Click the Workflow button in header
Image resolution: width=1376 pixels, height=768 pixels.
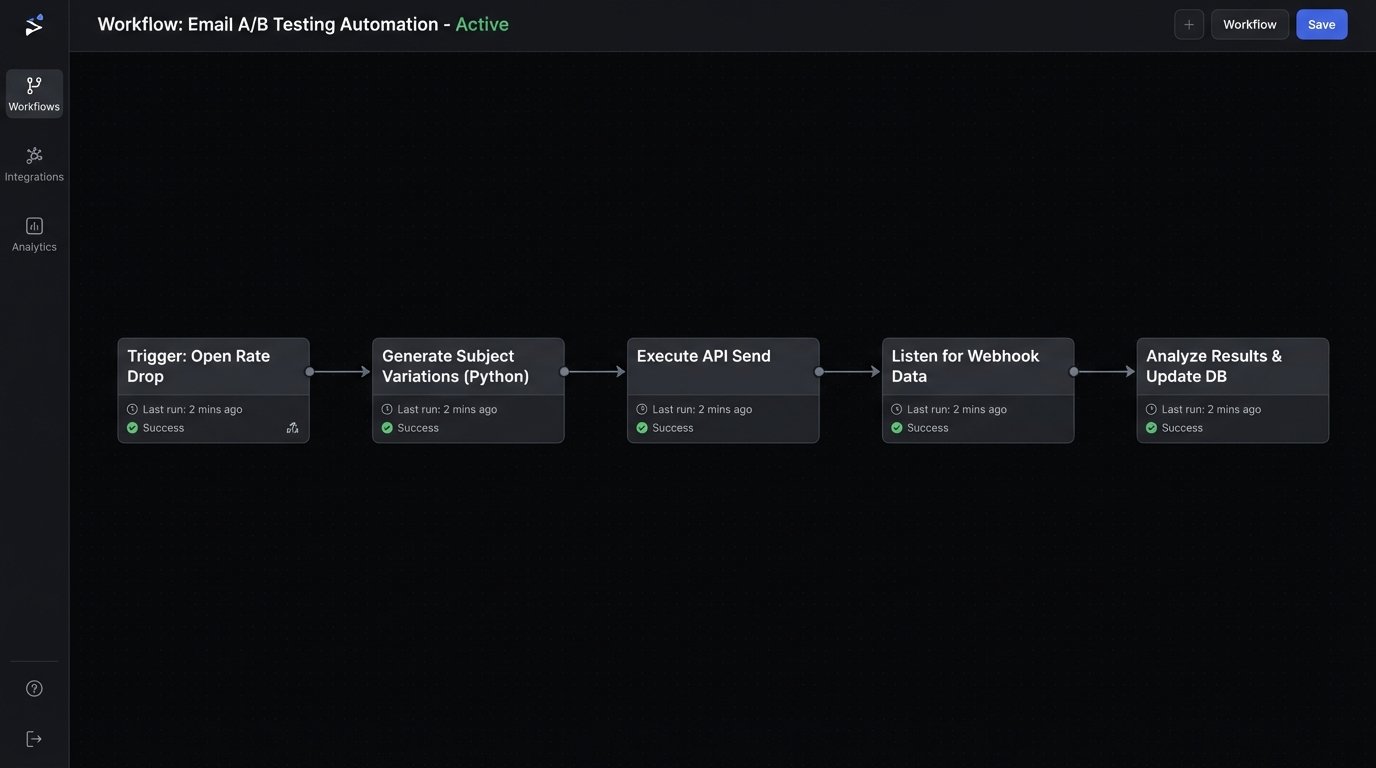(x=1249, y=25)
